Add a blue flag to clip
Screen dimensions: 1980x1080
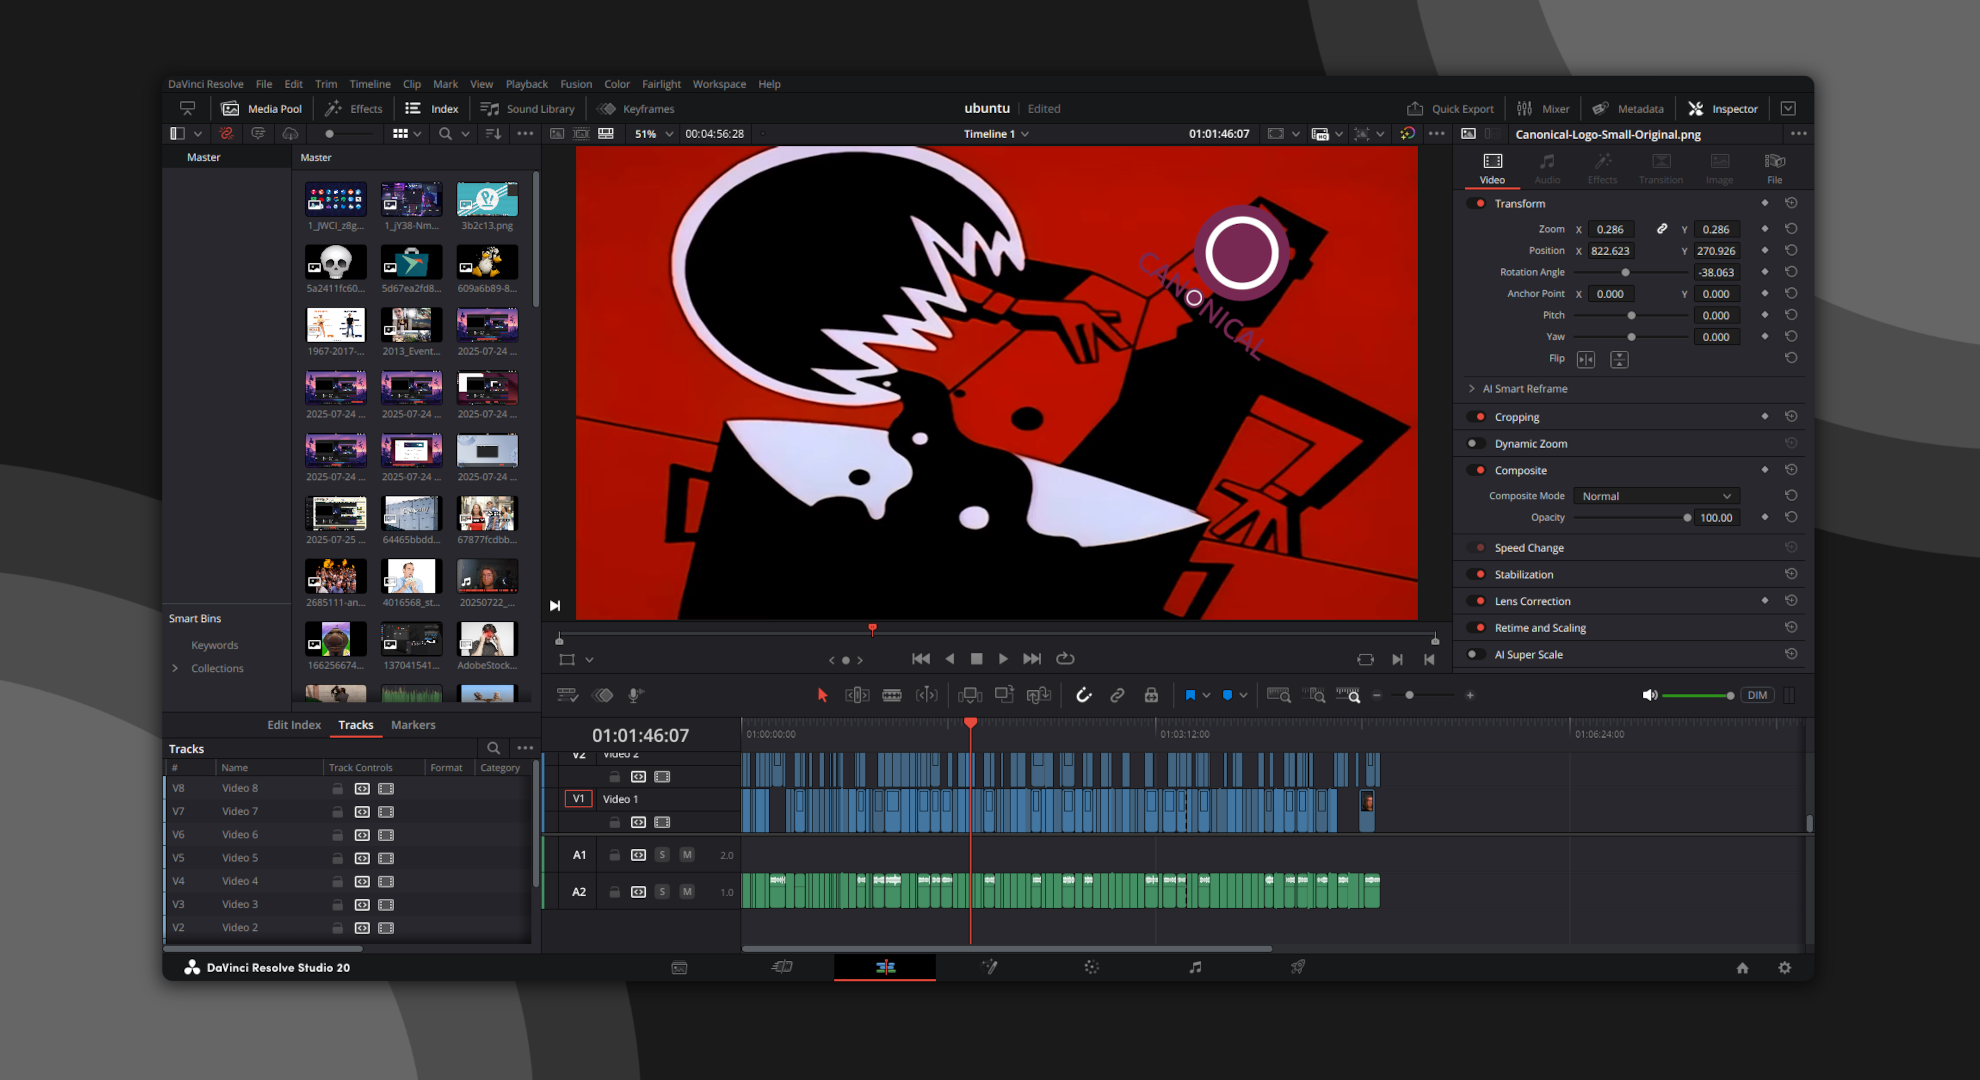pyautogui.click(x=1190, y=695)
